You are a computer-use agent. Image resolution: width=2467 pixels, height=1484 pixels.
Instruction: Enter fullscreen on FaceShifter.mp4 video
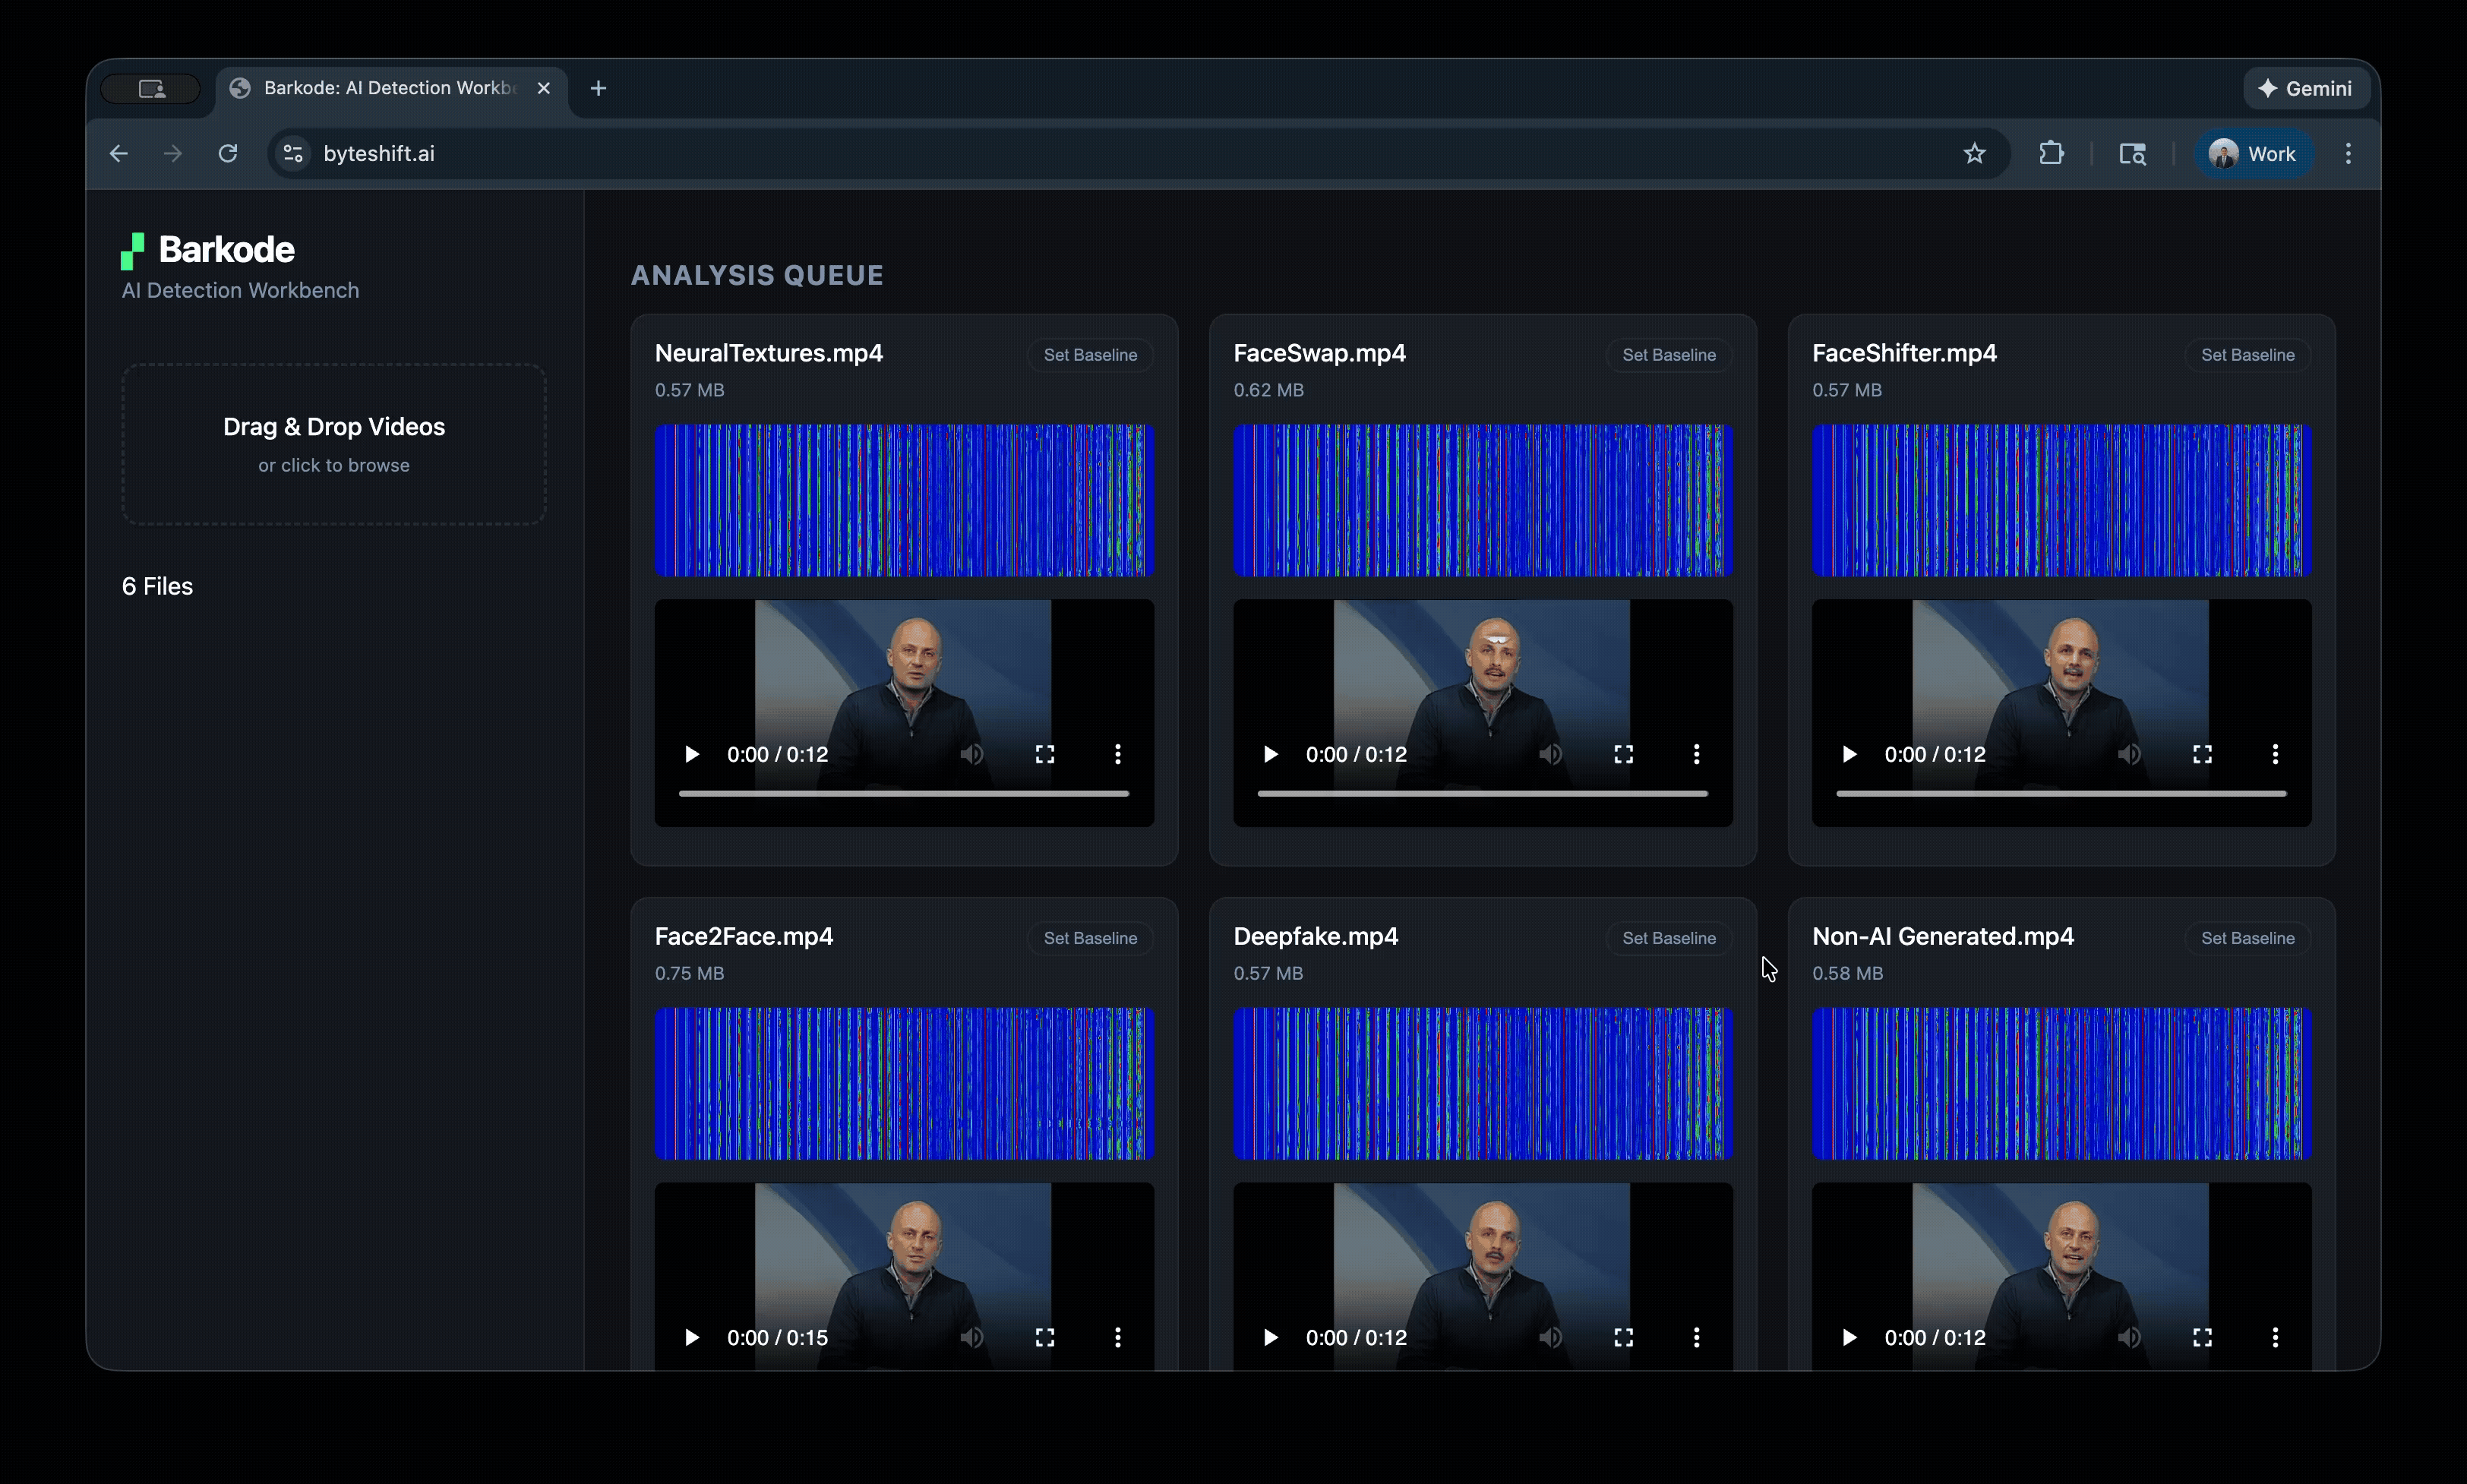(x=2202, y=754)
